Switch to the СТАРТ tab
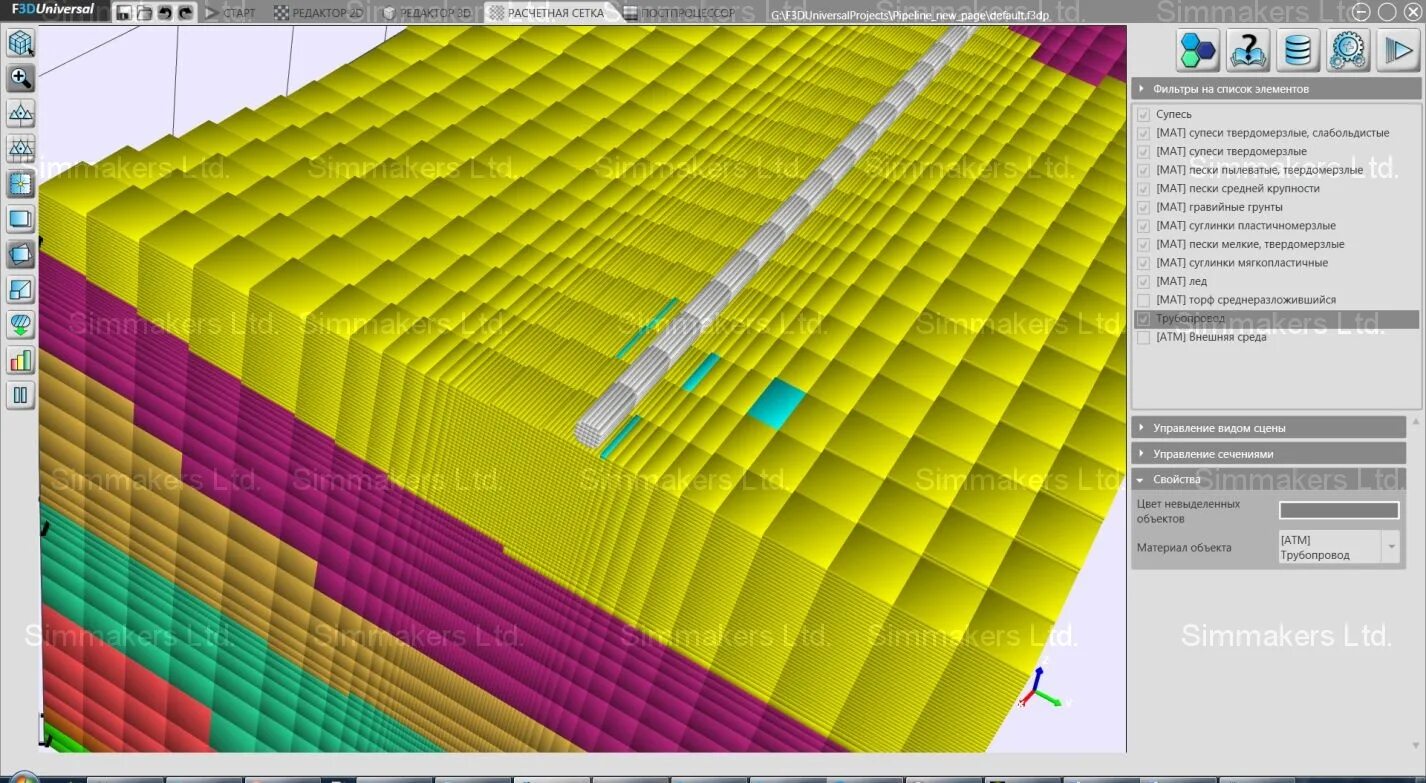 click(x=230, y=13)
